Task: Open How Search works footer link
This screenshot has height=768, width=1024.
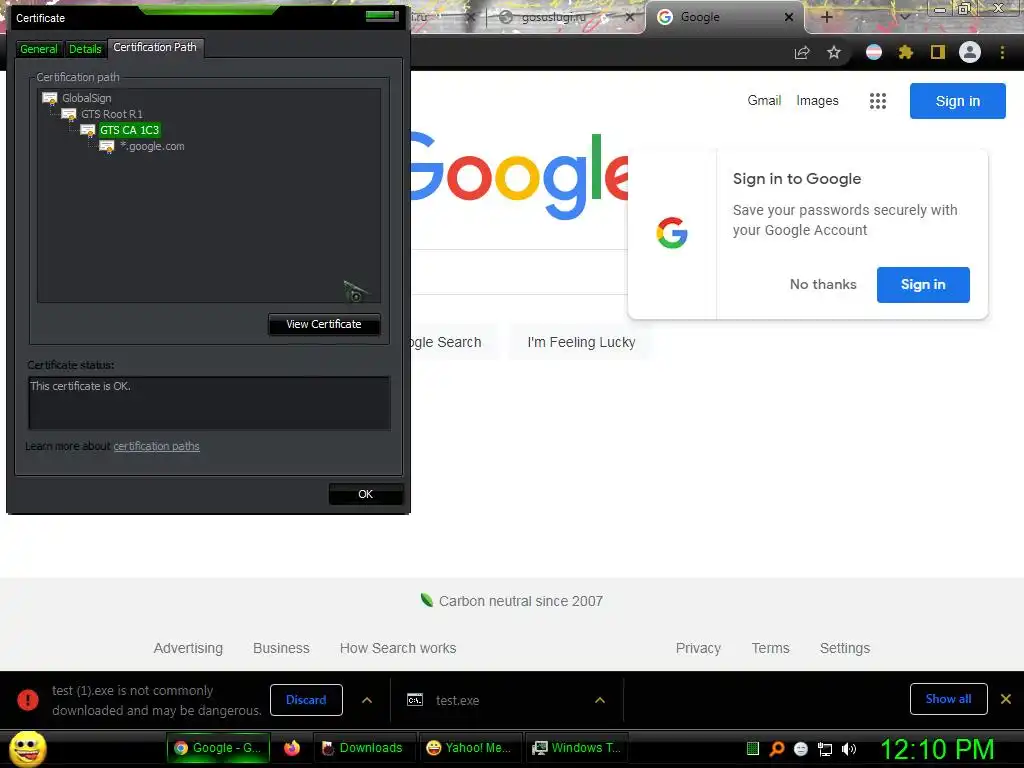Action: tap(398, 648)
